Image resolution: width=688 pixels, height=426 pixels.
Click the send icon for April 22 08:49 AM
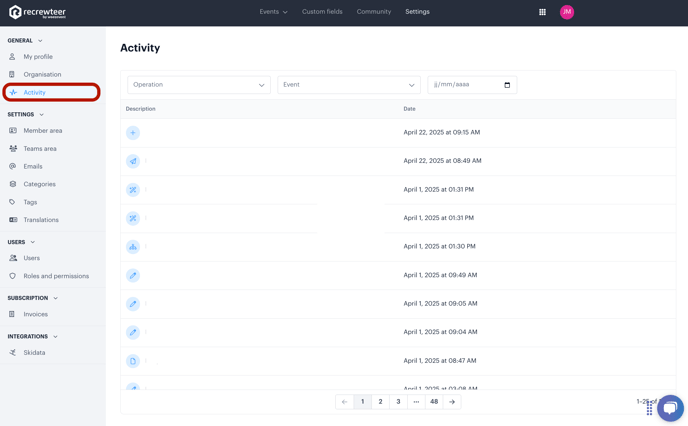[x=133, y=161]
